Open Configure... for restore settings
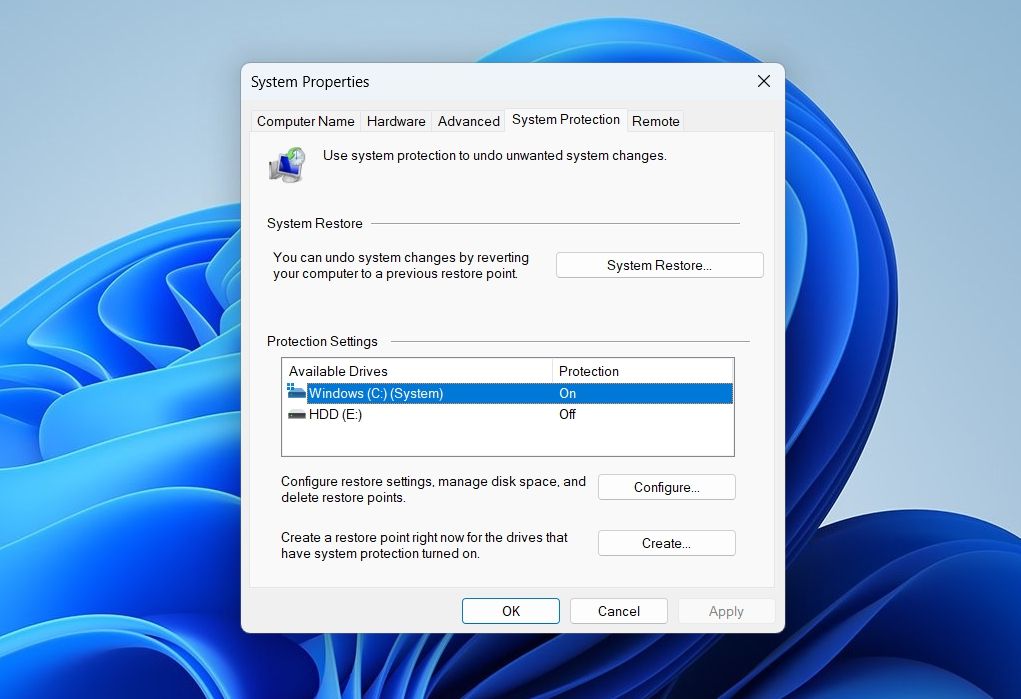Screen dimensions: 1021x699 click(667, 487)
